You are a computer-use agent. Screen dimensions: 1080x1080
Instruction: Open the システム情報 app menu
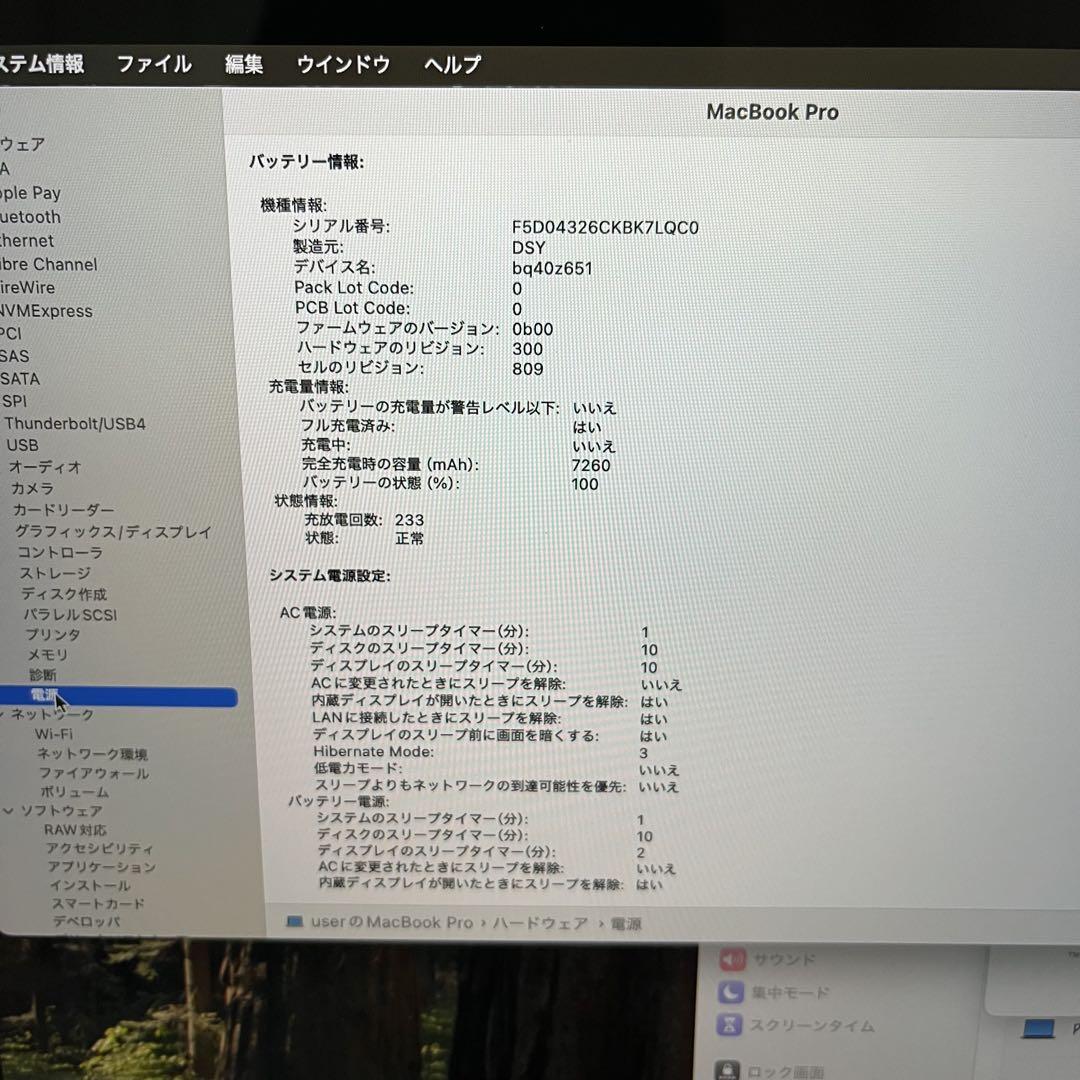tap(41, 63)
